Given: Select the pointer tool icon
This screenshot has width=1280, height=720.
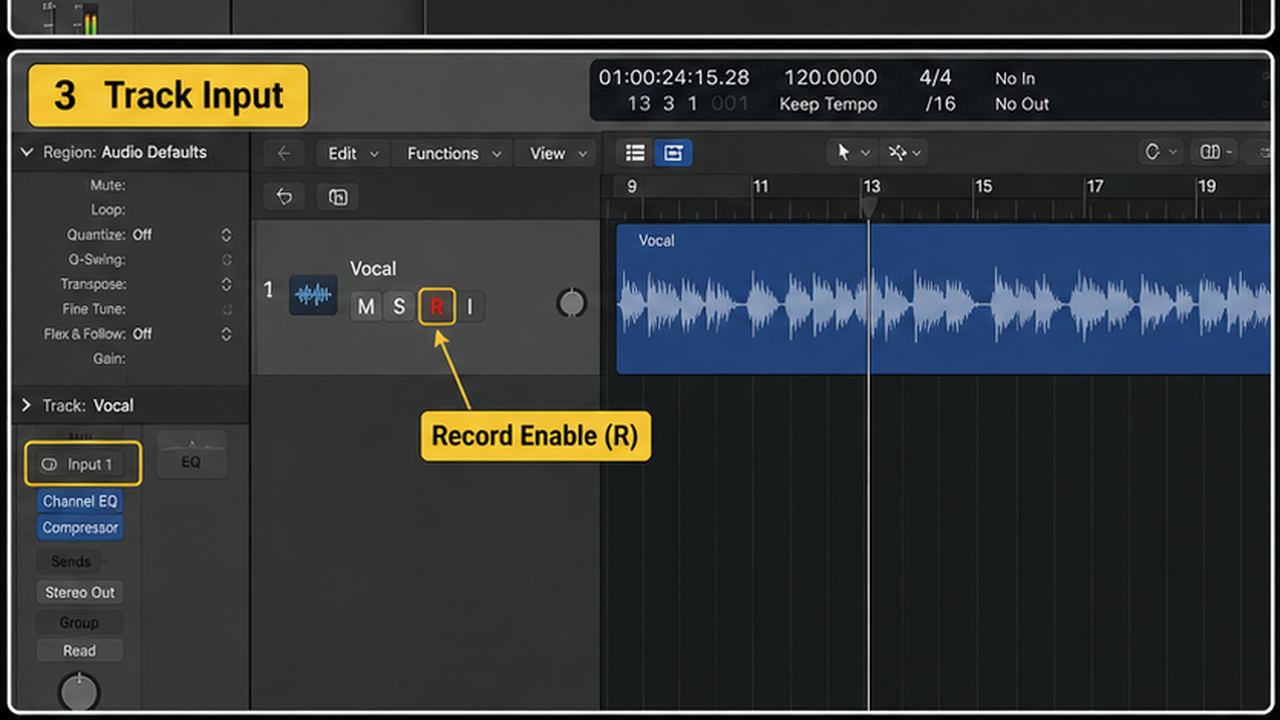Looking at the screenshot, I should click(x=843, y=152).
